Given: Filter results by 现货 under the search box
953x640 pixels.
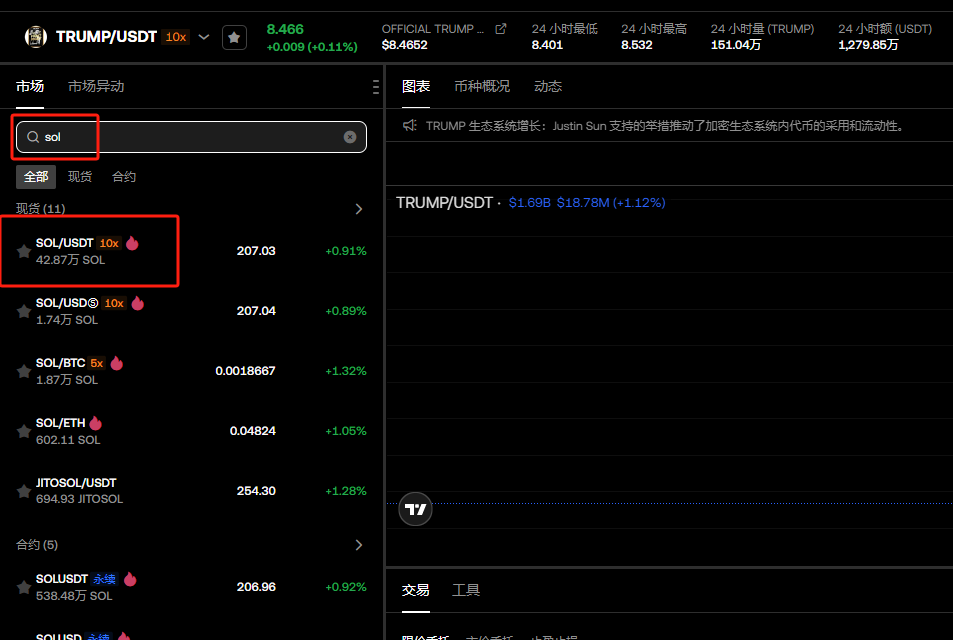Looking at the screenshot, I should 80,177.
